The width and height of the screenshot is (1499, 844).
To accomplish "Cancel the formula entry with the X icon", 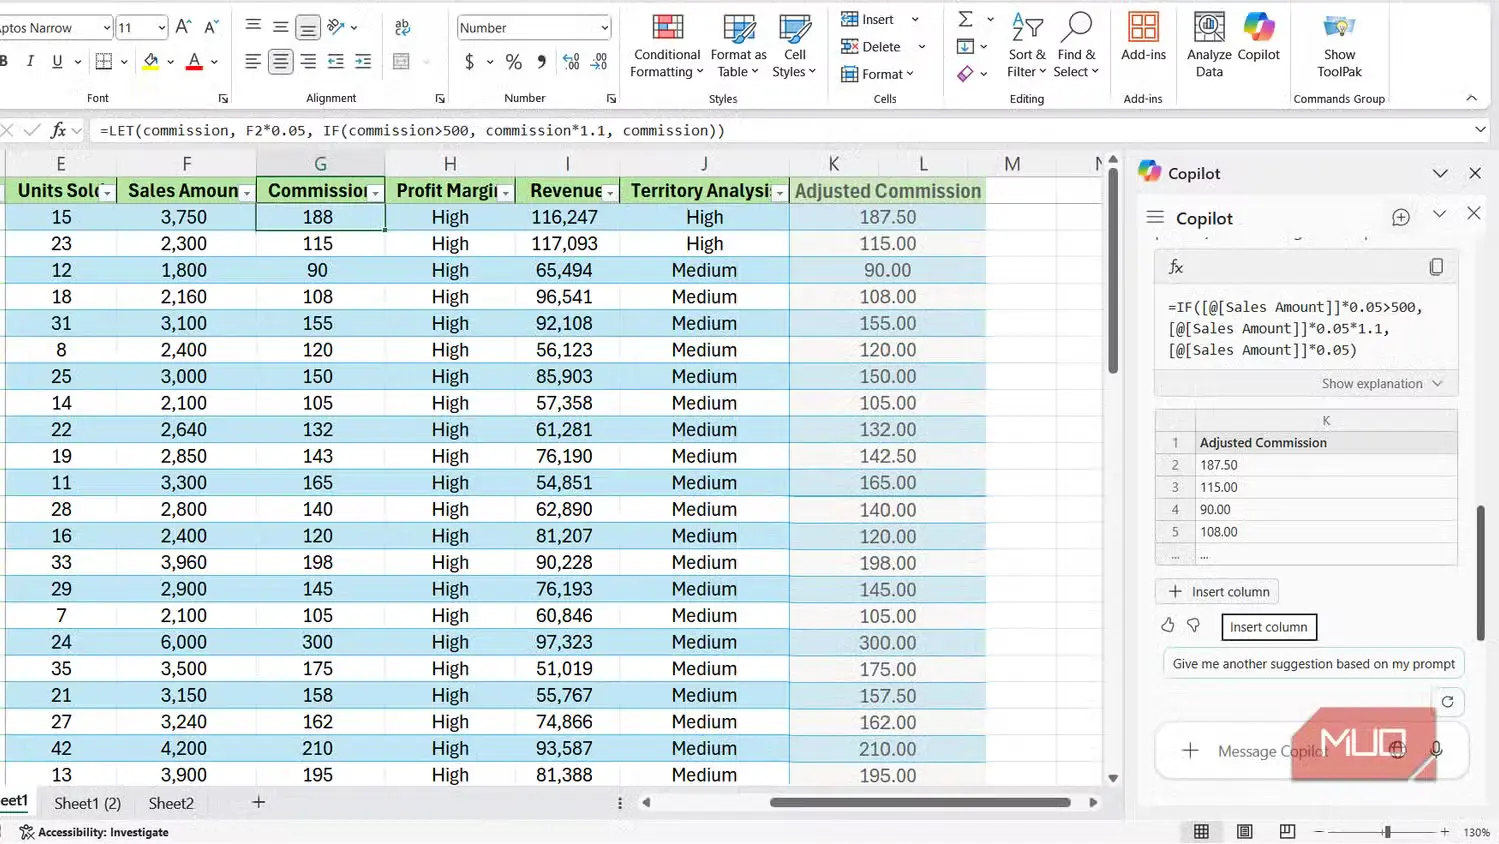I will point(7,130).
